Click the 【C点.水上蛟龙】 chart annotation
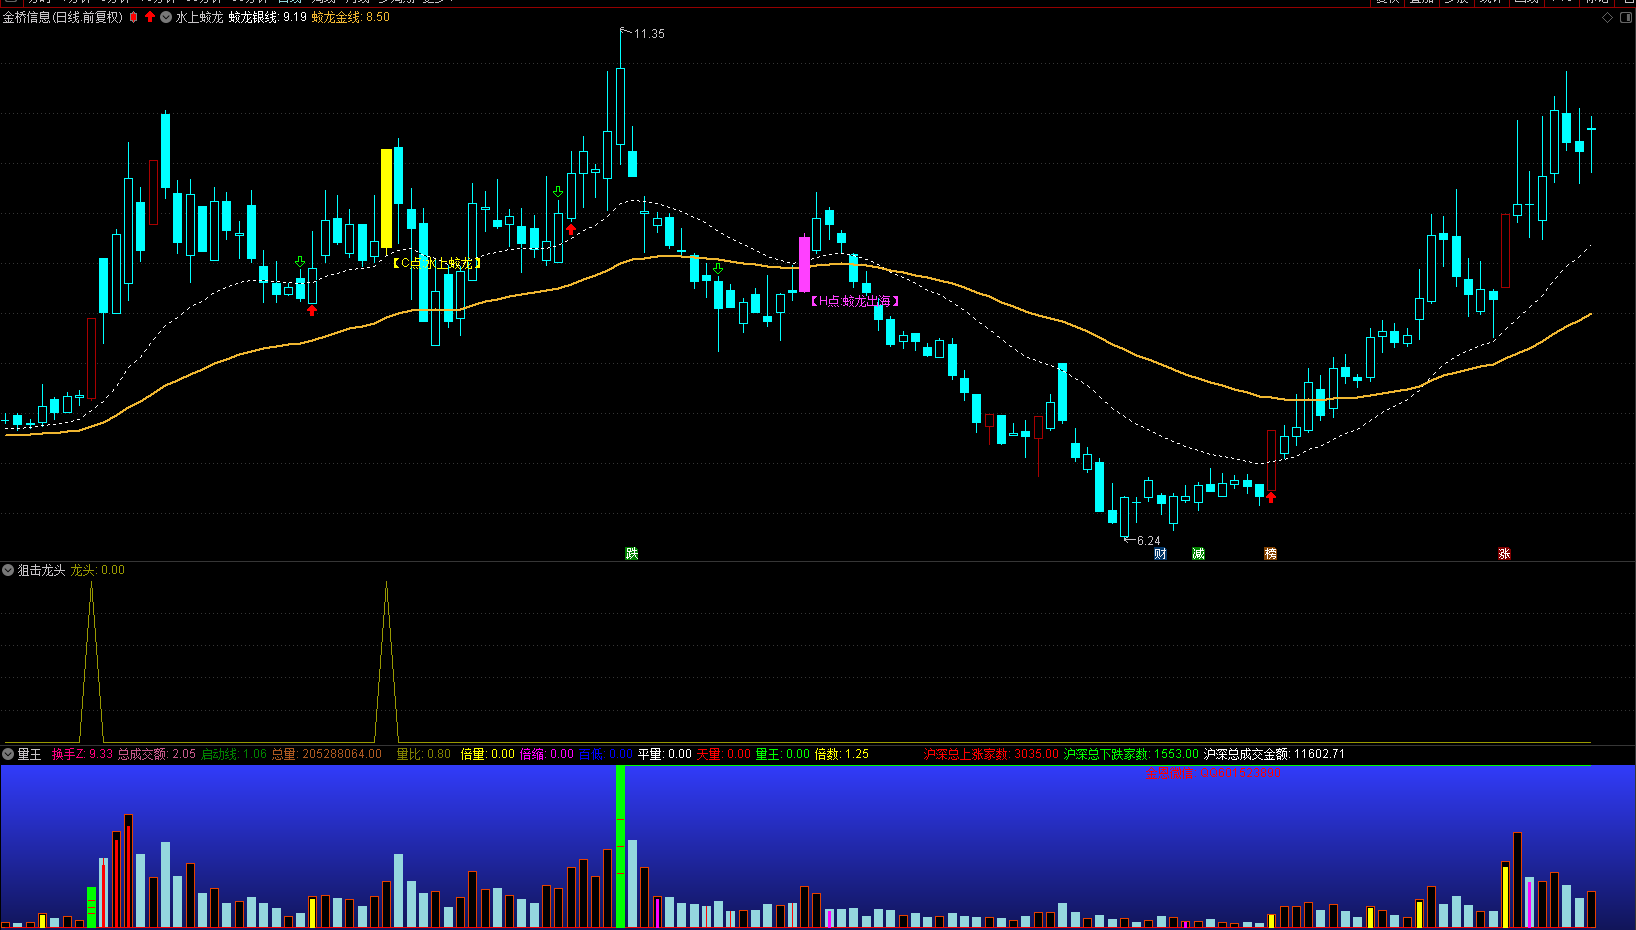Screen dimensions: 1636x930 [x=436, y=263]
